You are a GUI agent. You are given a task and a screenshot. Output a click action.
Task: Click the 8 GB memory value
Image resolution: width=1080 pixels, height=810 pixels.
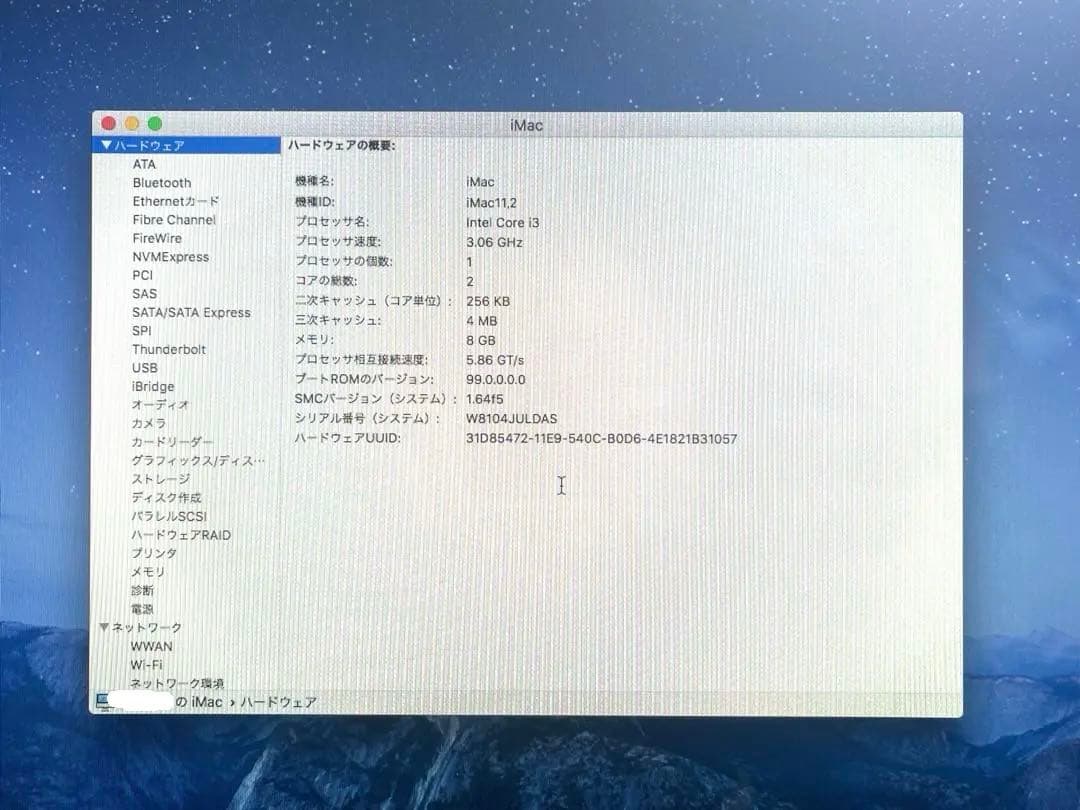click(481, 340)
